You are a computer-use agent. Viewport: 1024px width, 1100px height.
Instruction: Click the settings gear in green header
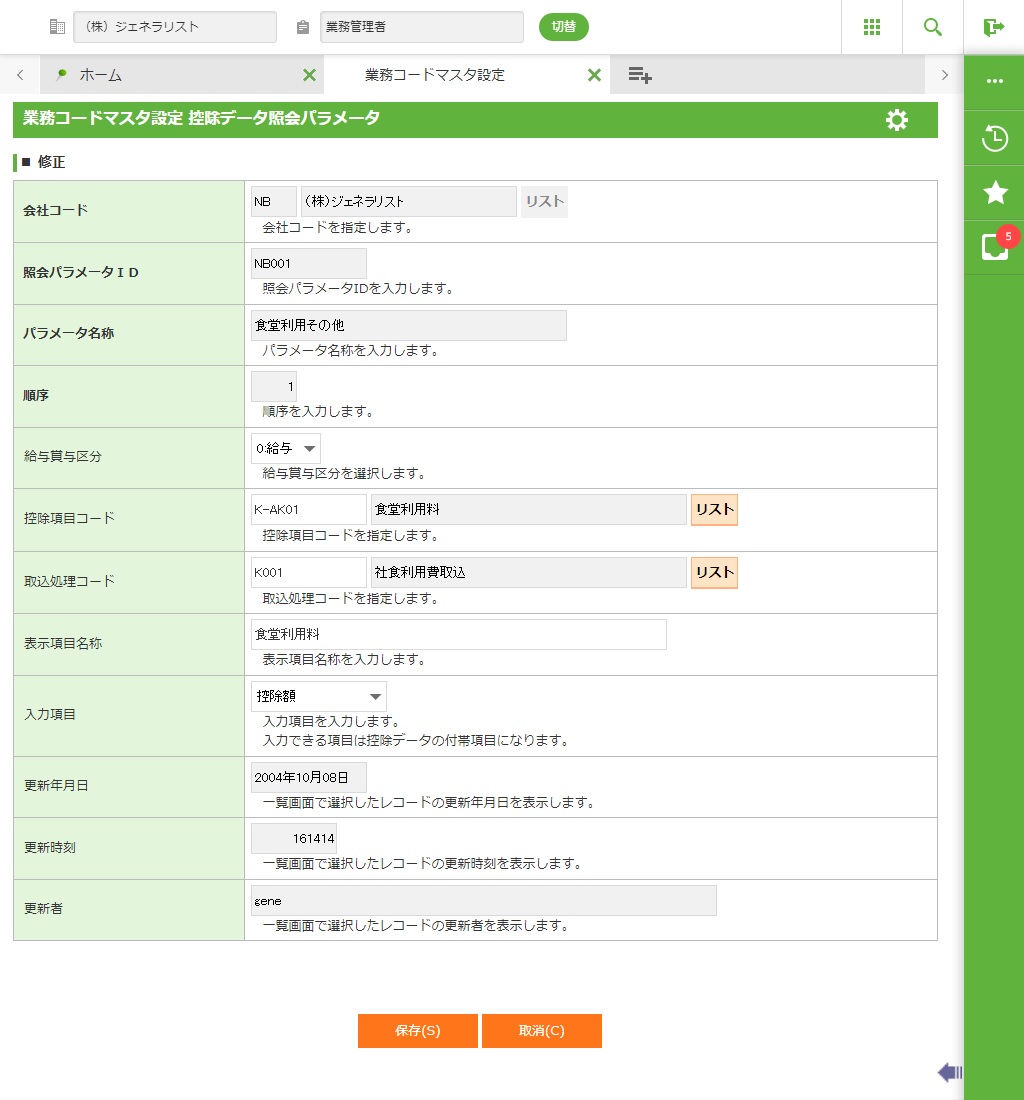point(896,120)
